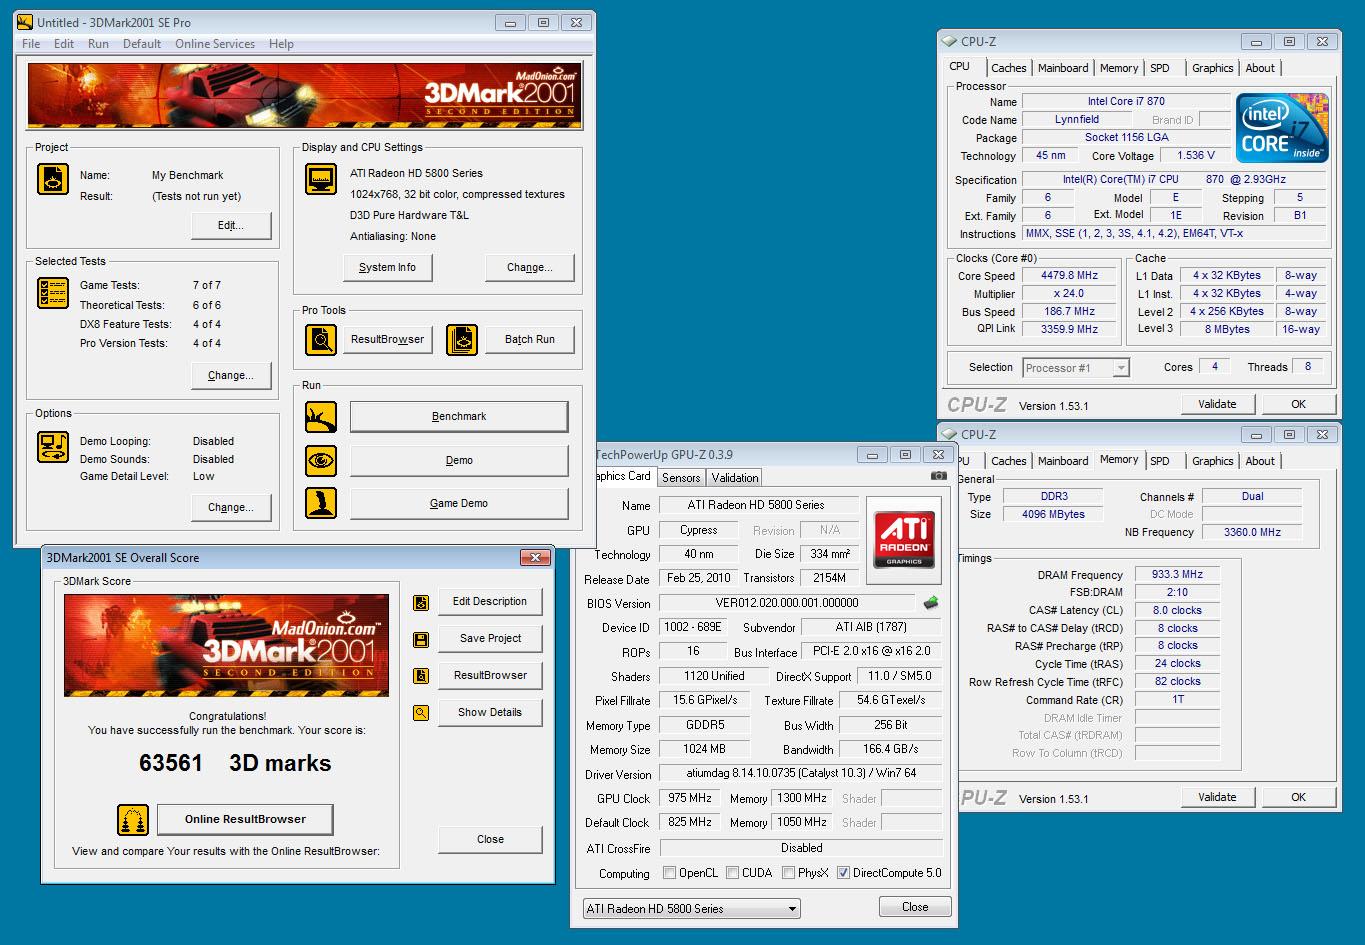Click Change... button in Selected Tests
This screenshot has height=945, width=1365.
pos(231,376)
